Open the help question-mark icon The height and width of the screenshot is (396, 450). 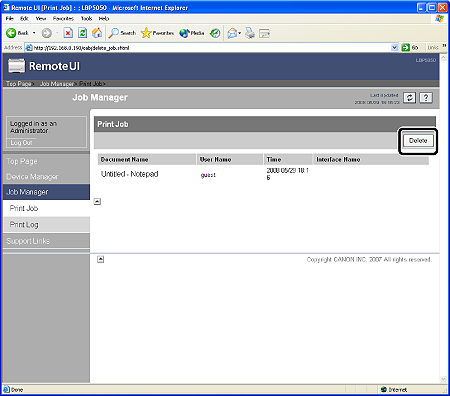pyautogui.click(x=426, y=98)
